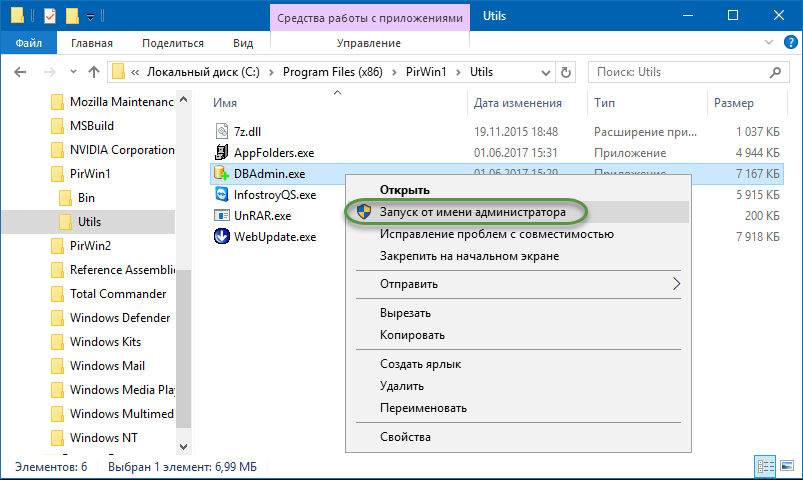Screen dimensions: 803x480
Task: Click the PirWin1 folder icon in tree
Action: click(x=57, y=174)
